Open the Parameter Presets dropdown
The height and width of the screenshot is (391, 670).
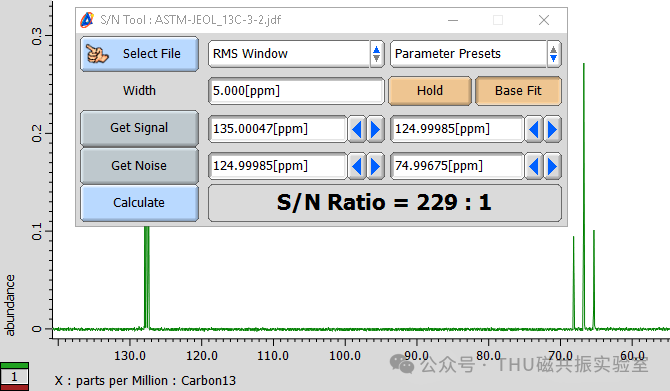[476, 54]
